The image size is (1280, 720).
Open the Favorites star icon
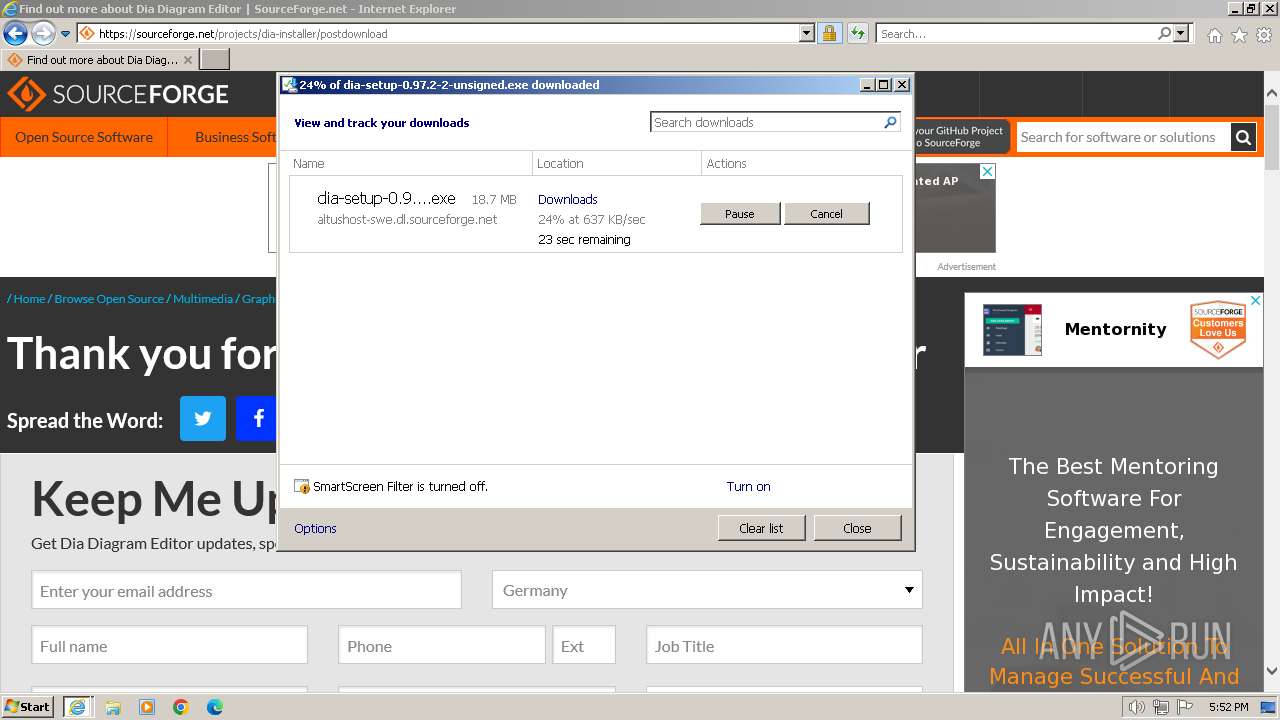[x=1239, y=35]
